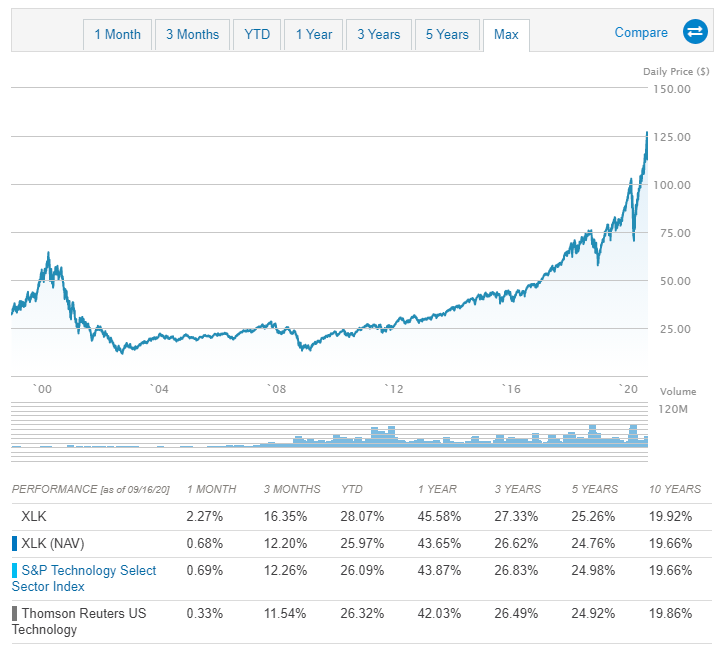Click S&P index value 24.98%

point(593,571)
